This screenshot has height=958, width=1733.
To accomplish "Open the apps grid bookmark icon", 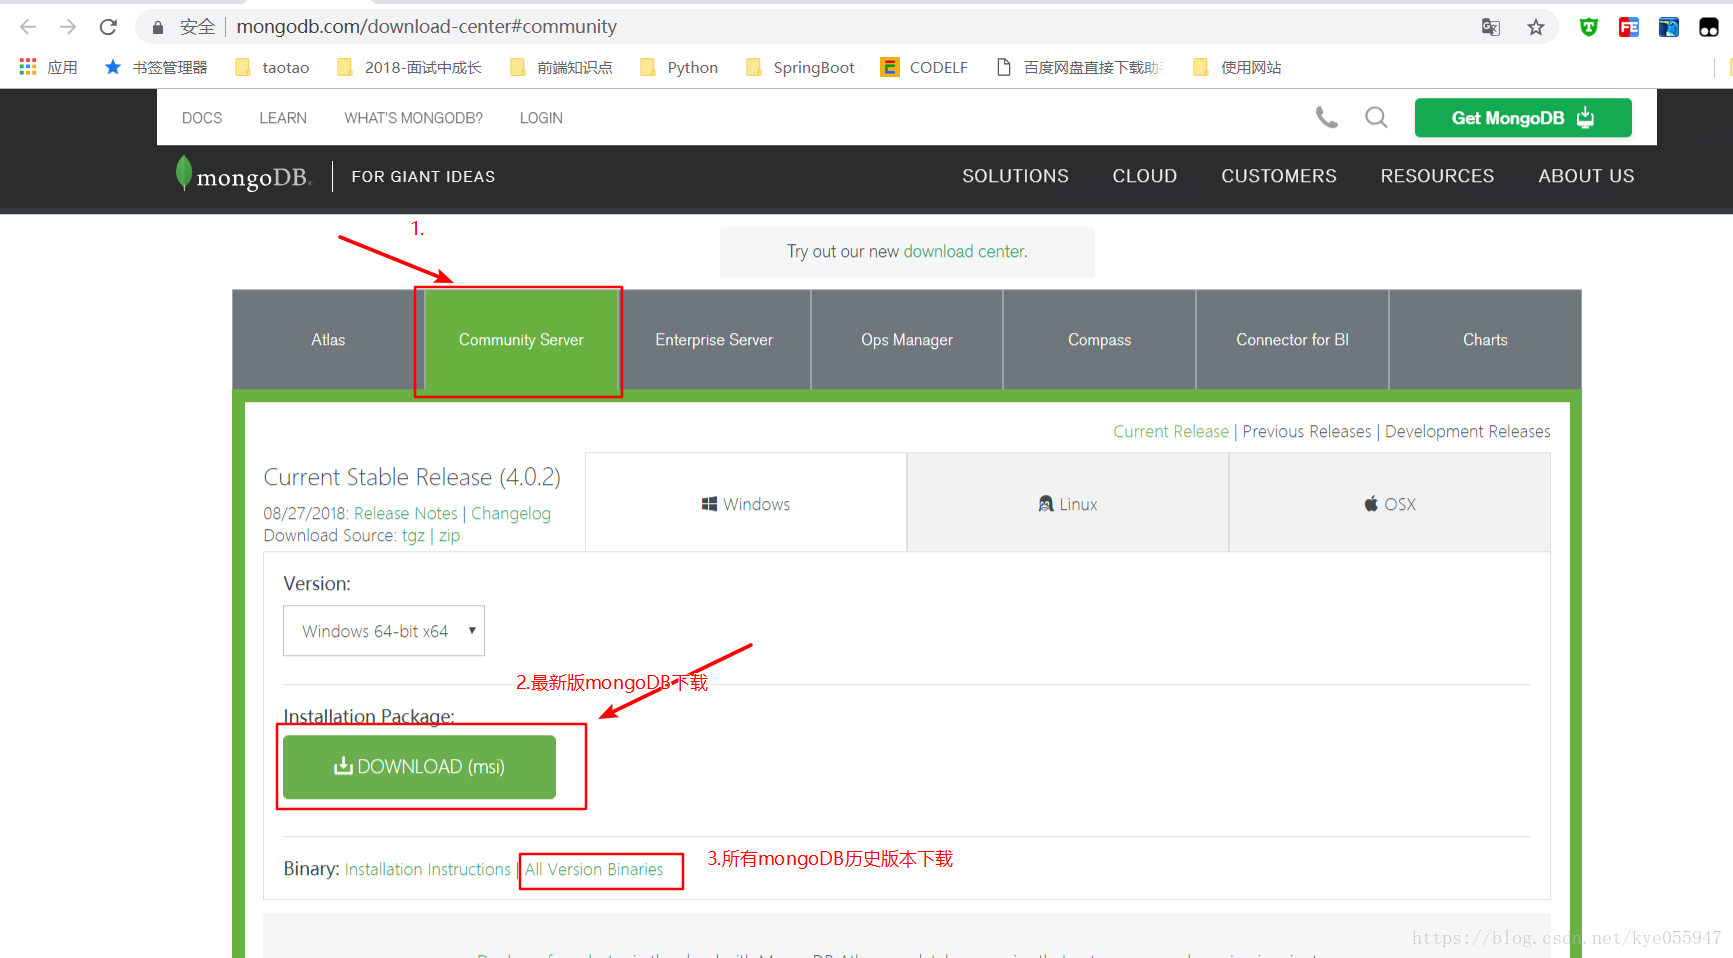I will (x=28, y=67).
